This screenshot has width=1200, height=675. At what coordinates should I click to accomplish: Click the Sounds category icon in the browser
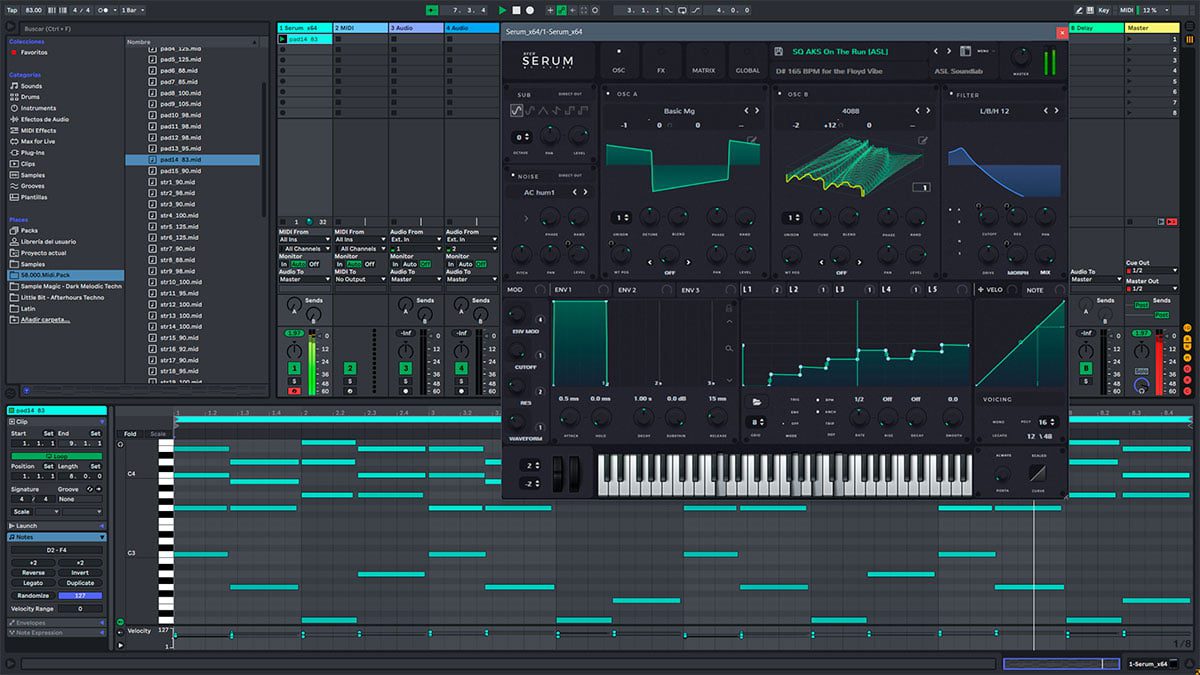click(x=13, y=86)
